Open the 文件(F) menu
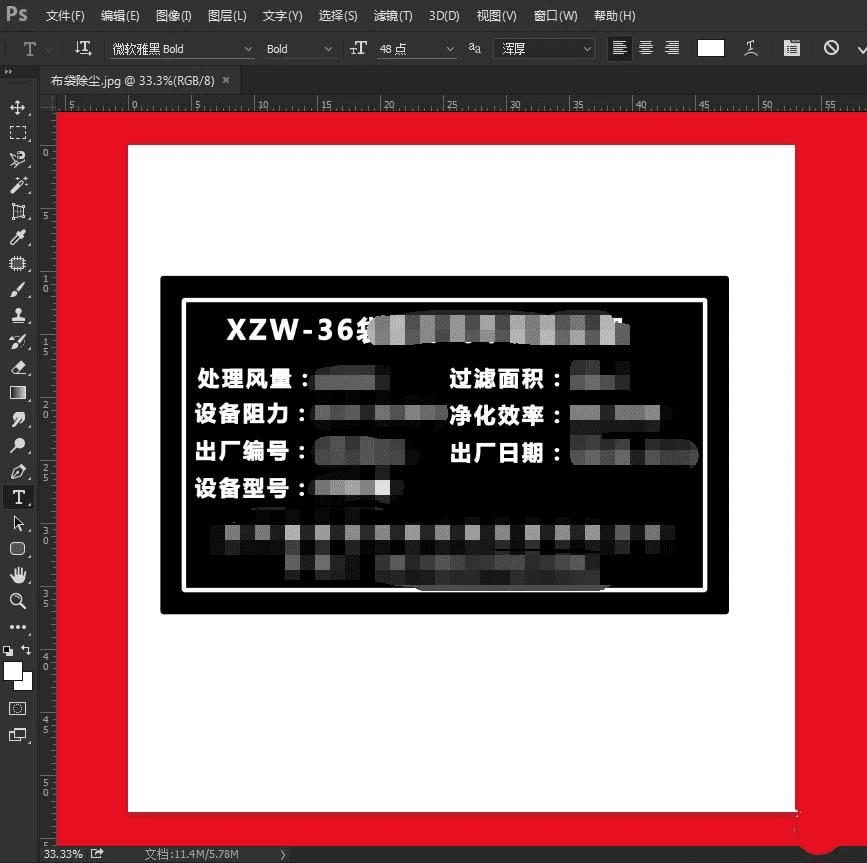Screen dimensions: 867x863 tap(65, 15)
